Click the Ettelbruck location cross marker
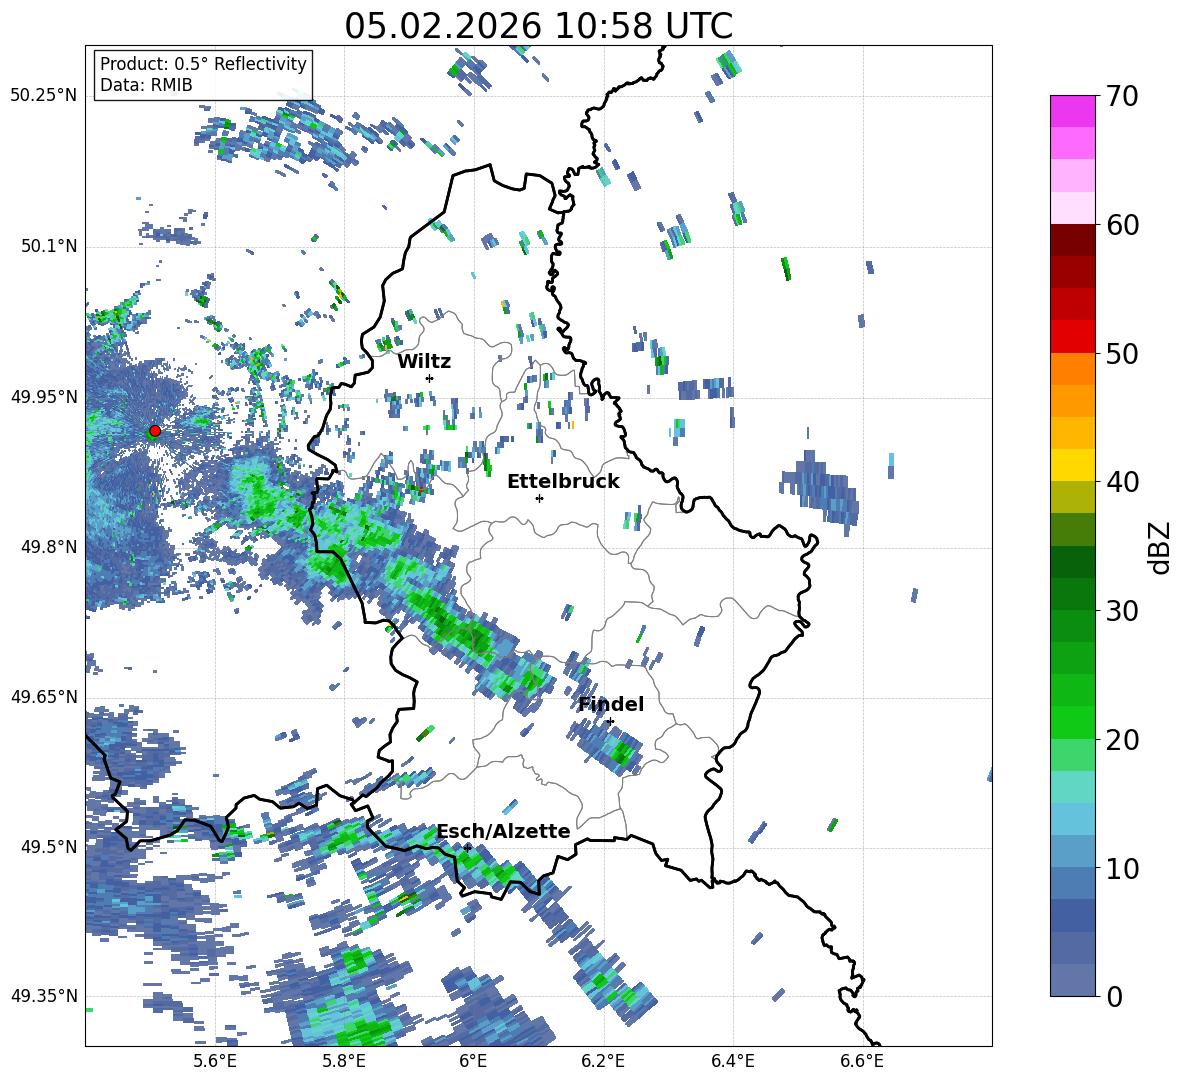 coord(539,498)
